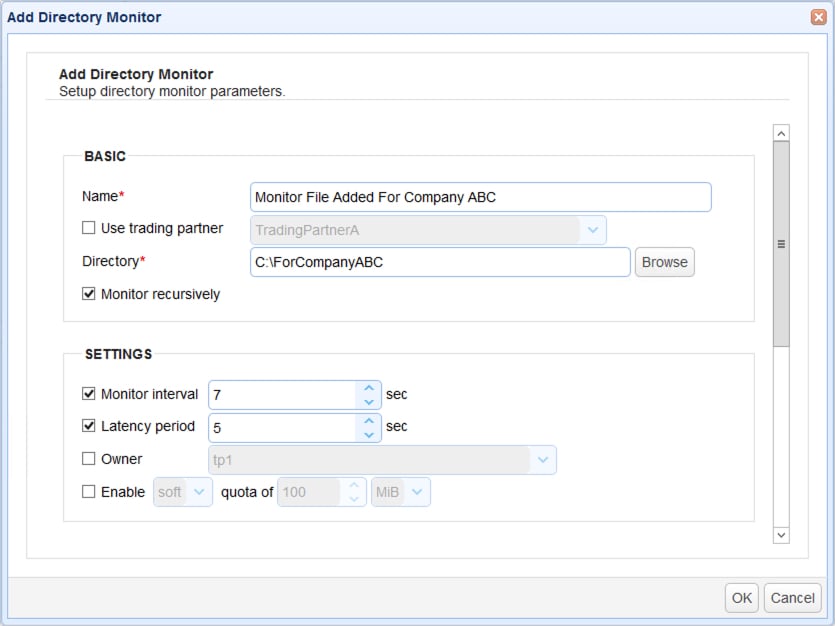Screen dimensions: 835x626
Task: Increase the Latency period using its up arrow
Action: [x=369, y=422]
